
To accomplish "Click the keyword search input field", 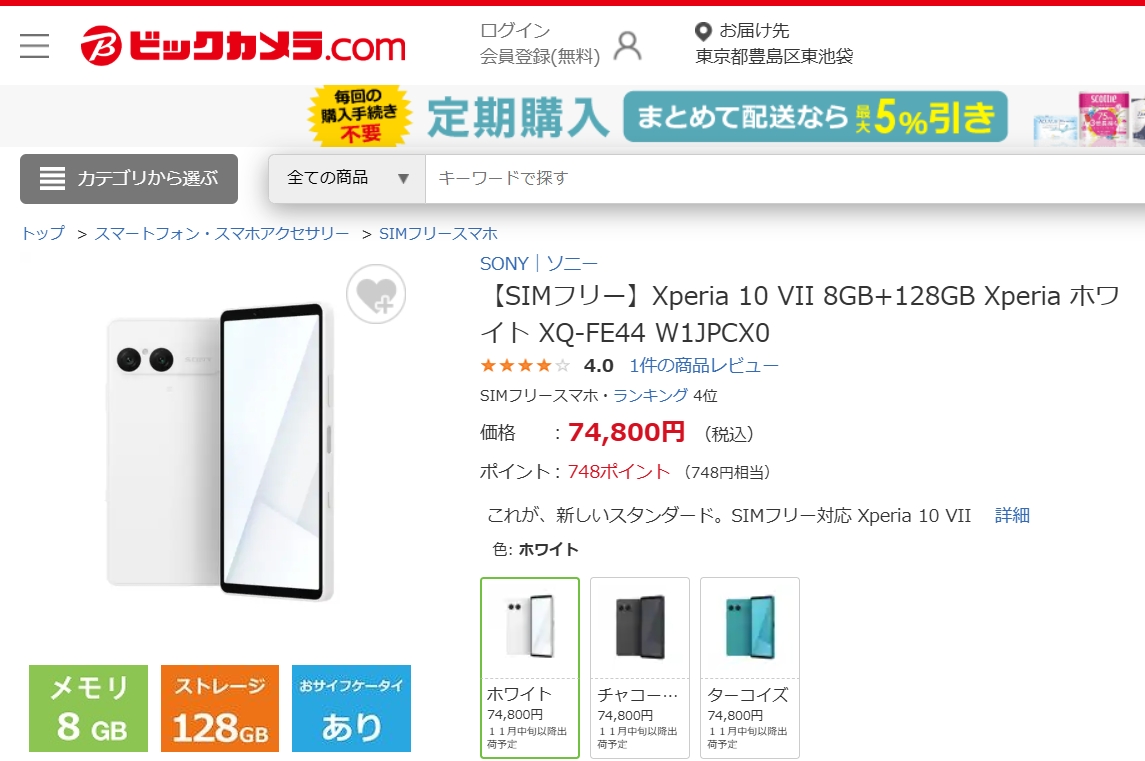I will coord(785,178).
